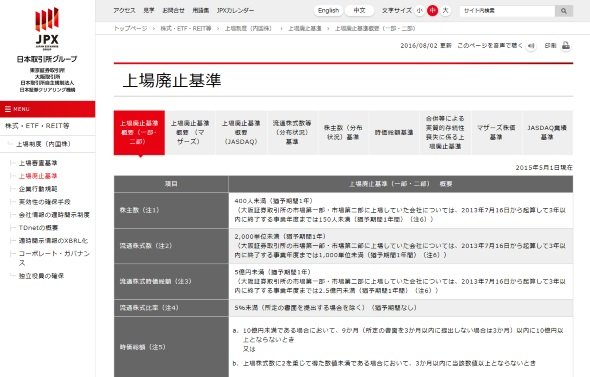
Task: Click the site search magnifier button
Action: coord(564,11)
